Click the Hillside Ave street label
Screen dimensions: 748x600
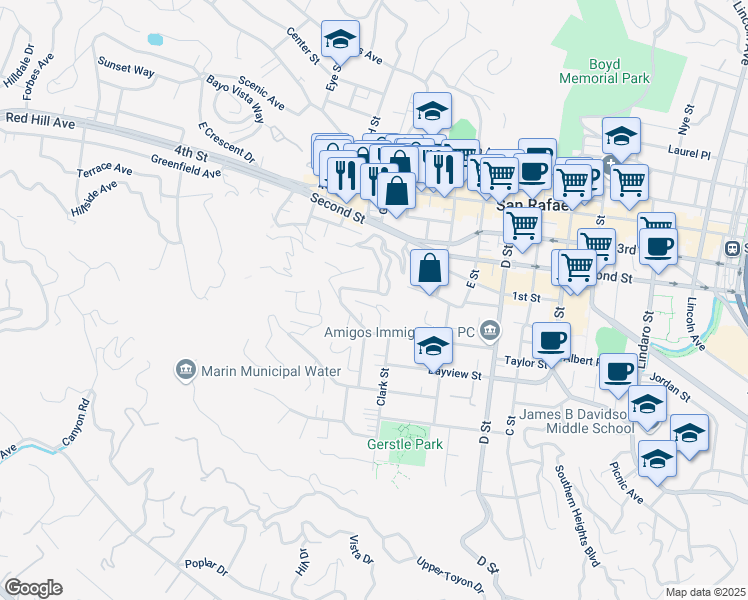click(x=94, y=199)
